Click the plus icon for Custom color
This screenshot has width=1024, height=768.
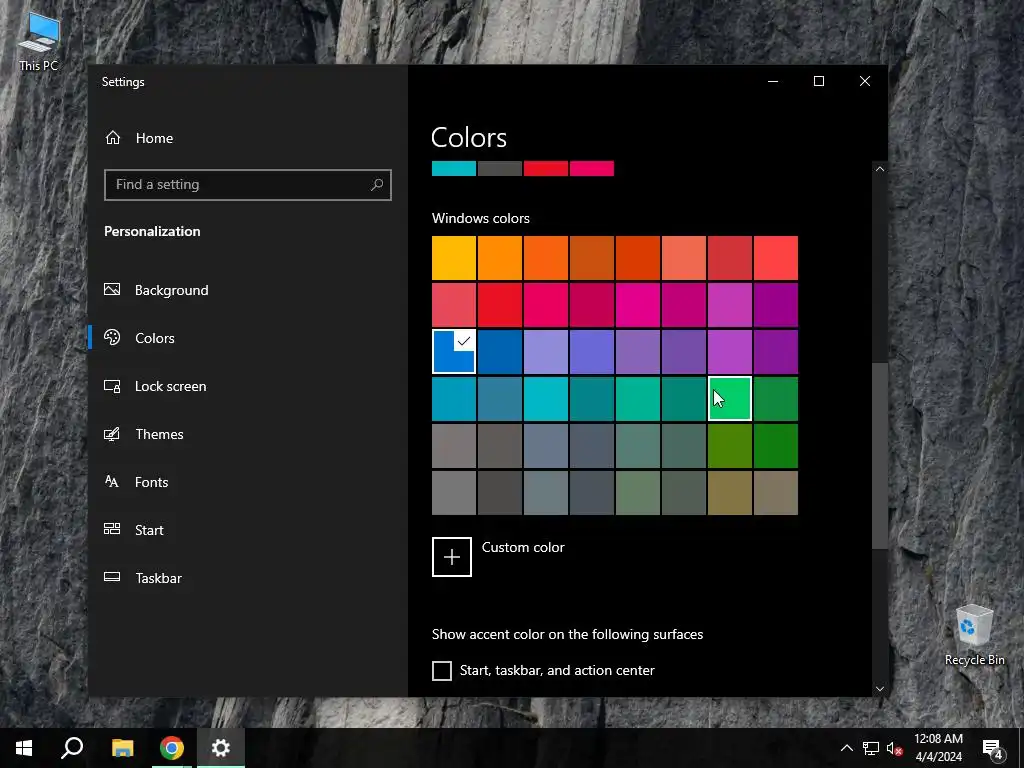[x=452, y=557]
